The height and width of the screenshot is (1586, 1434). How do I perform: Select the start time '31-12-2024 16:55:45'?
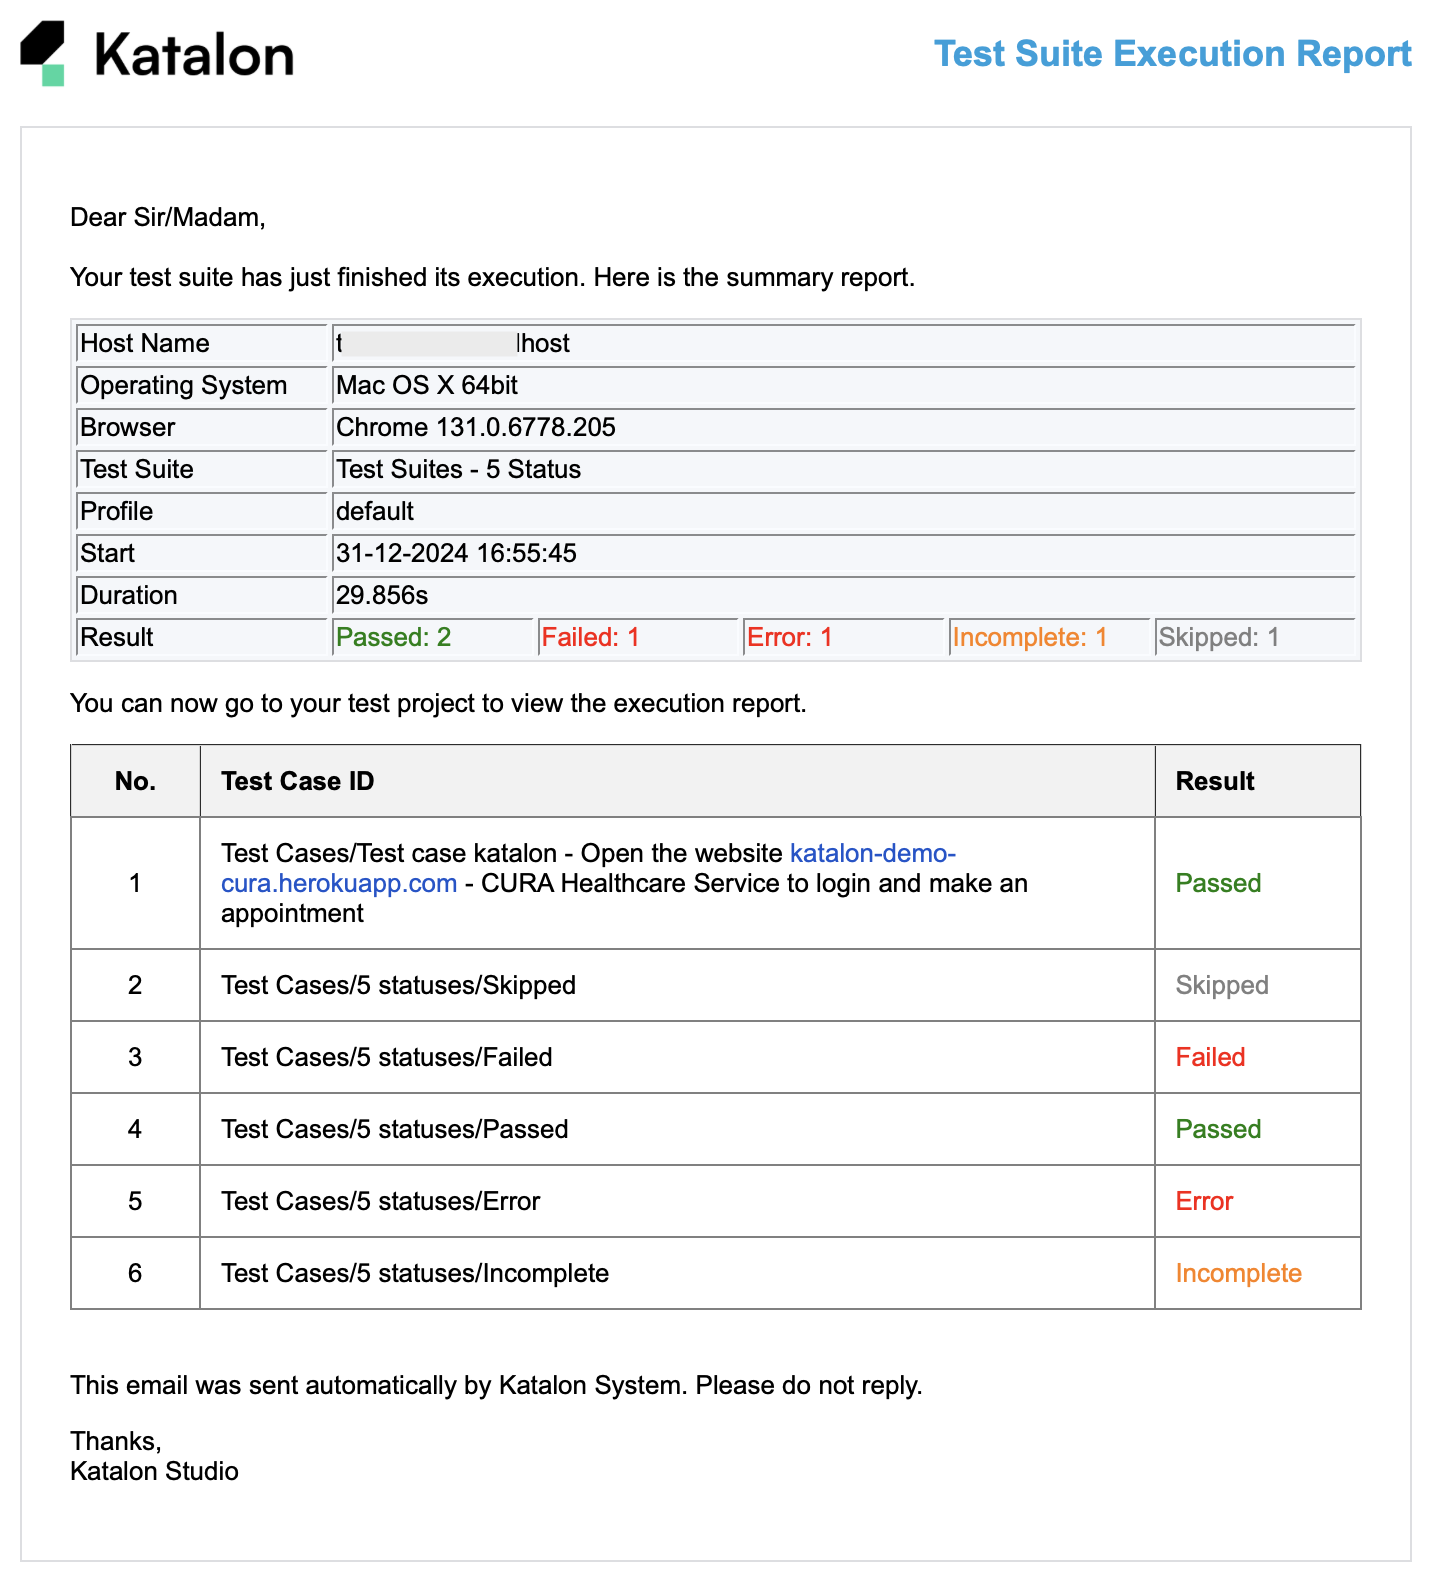coord(456,553)
